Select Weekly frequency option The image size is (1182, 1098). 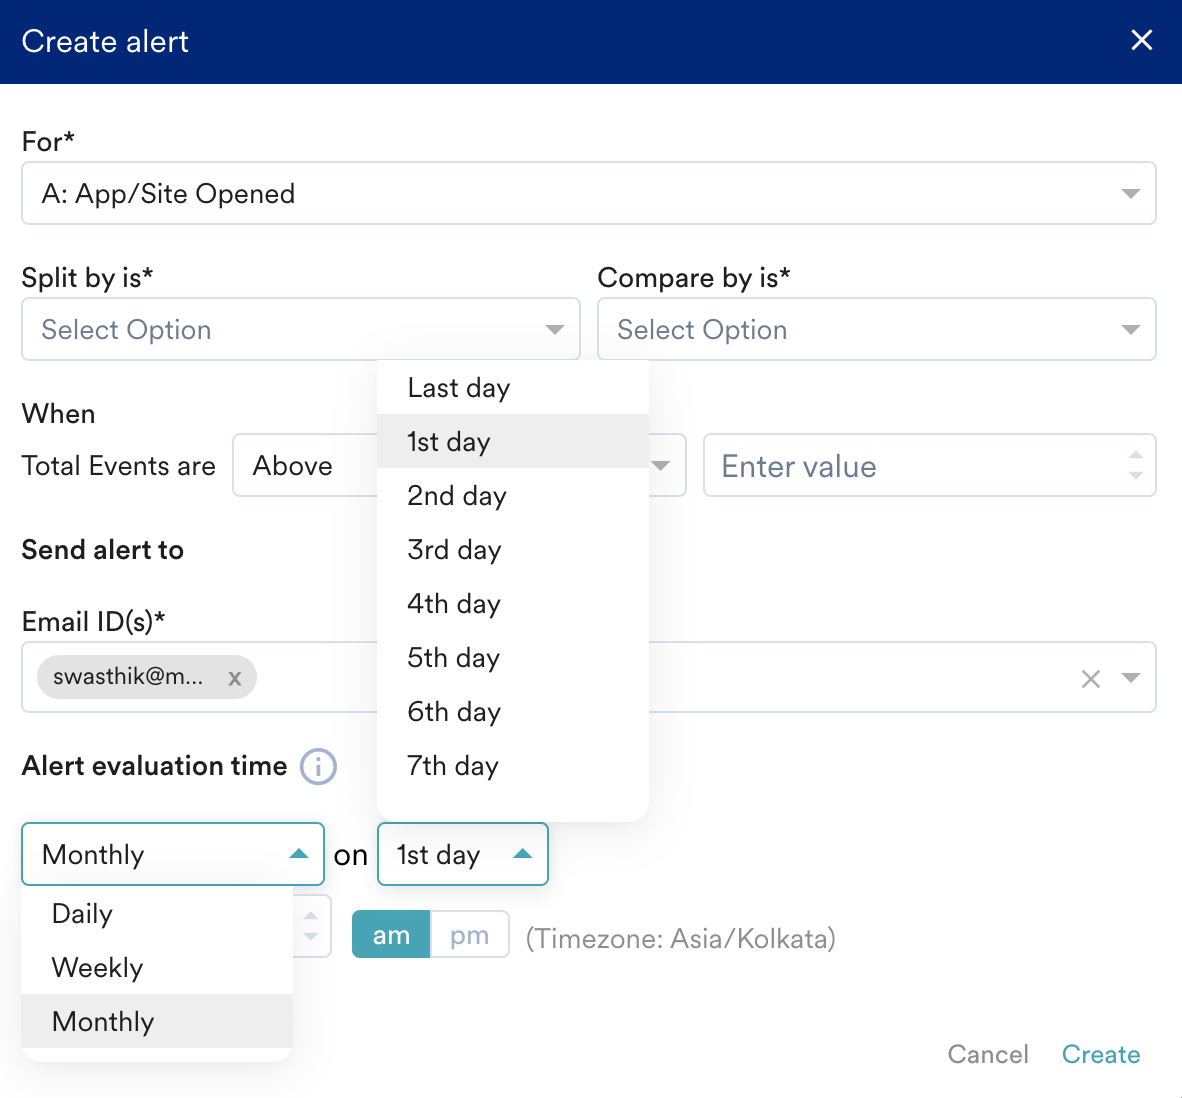tap(98, 968)
